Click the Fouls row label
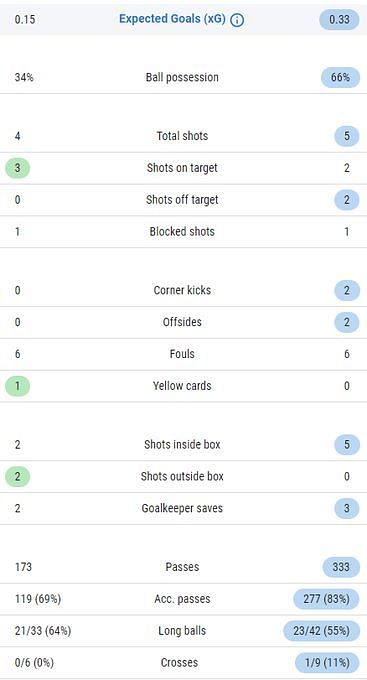This screenshot has width=367, height=680. [x=182, y=354]
